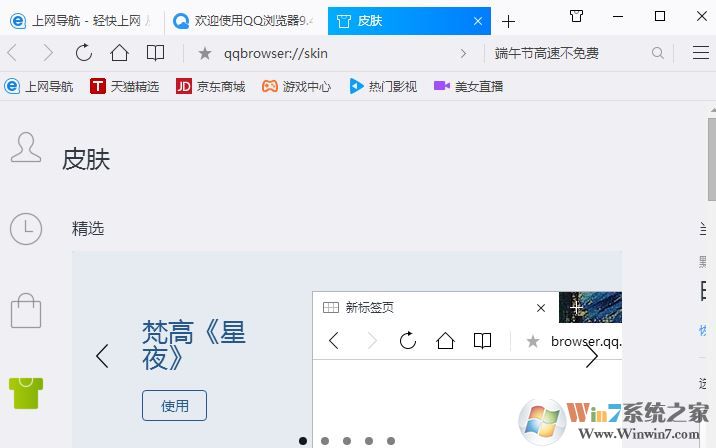Click the preview's home icon
The width and height of the screenshot is (716, 448).
(x=445, y=341)
